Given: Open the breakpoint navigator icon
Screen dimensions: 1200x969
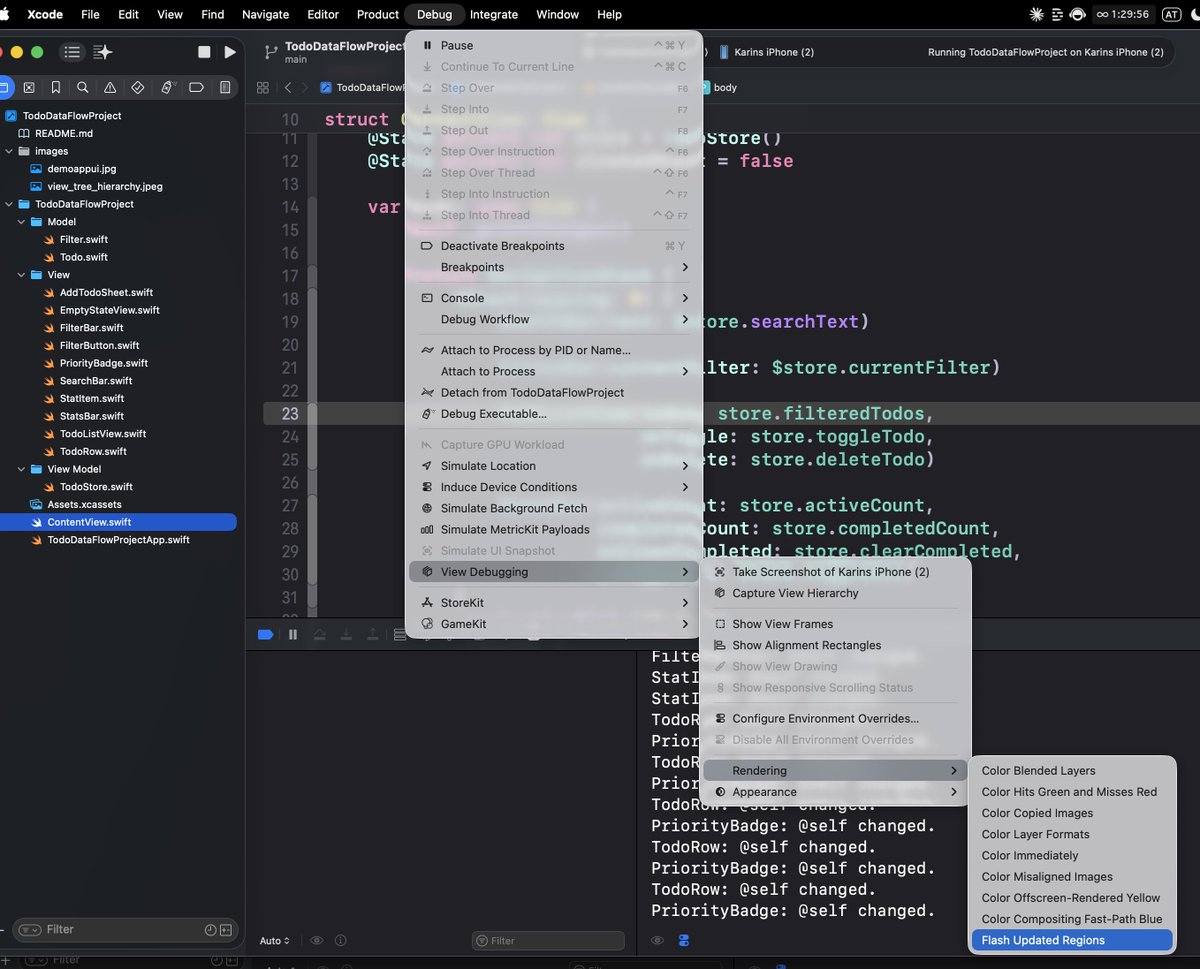Looking at the screenshot, I should [x=196, y=88].
